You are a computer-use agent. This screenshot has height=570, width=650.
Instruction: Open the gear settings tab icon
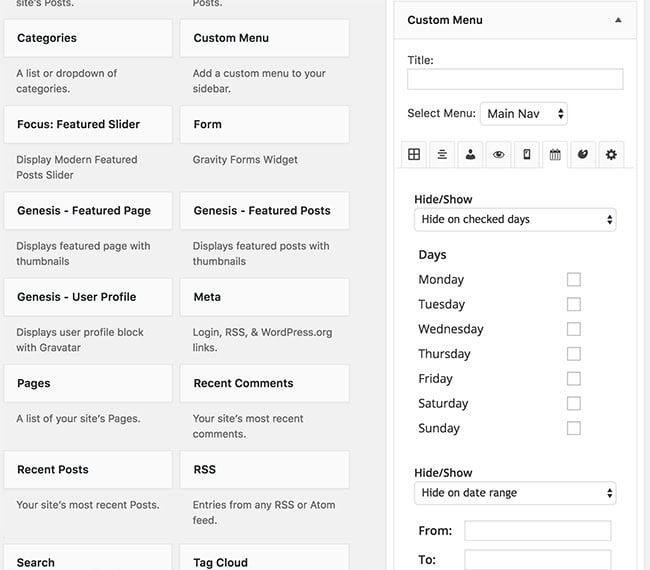611,155
